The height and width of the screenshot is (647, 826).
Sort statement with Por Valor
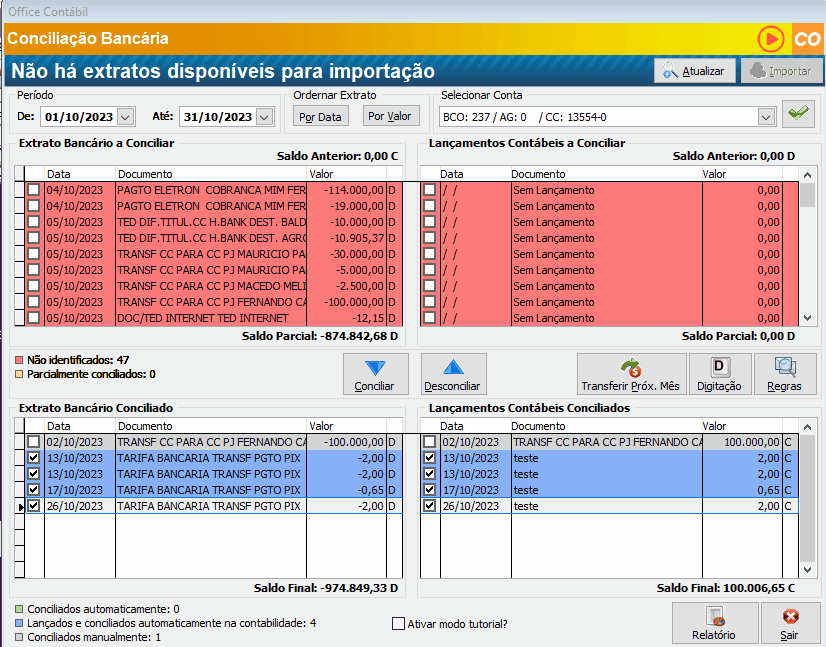click(390, 116)
